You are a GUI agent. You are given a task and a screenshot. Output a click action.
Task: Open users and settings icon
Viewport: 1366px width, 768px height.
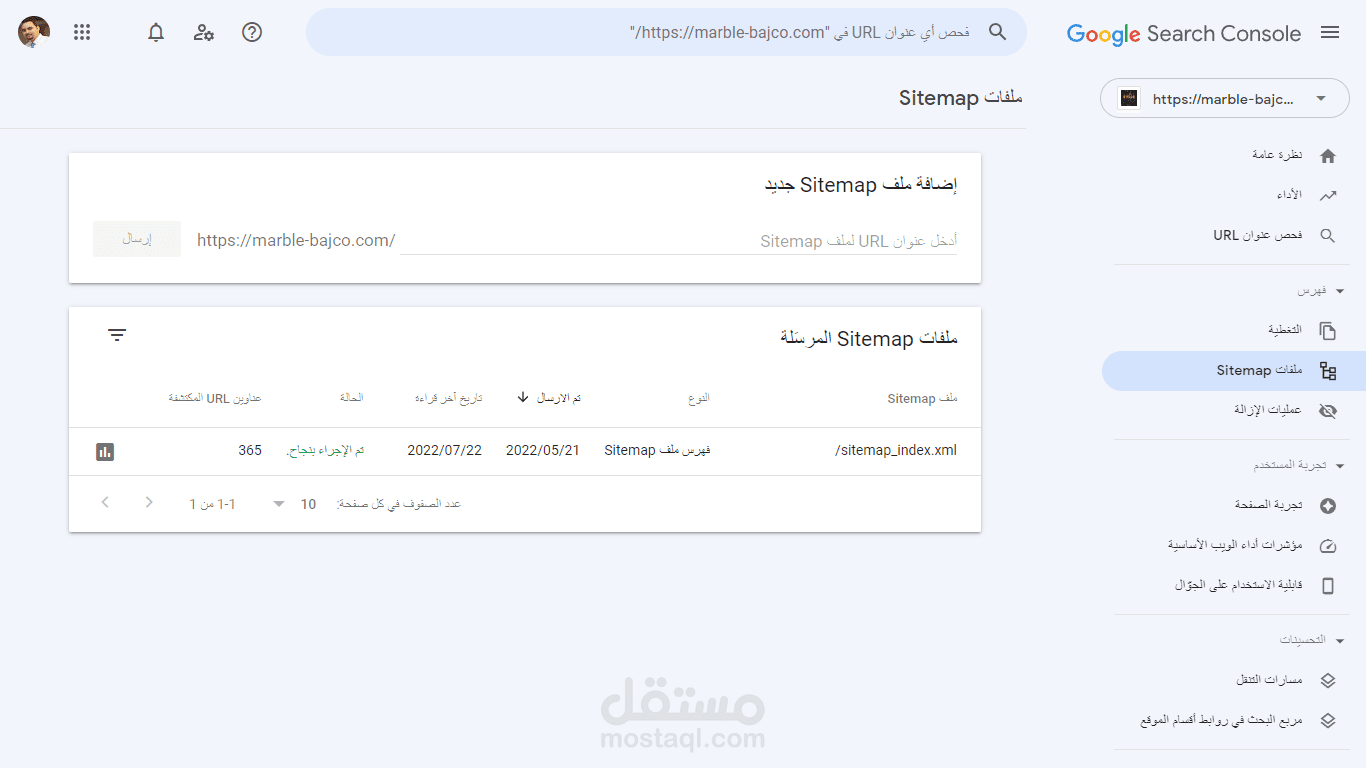[204, 32]
